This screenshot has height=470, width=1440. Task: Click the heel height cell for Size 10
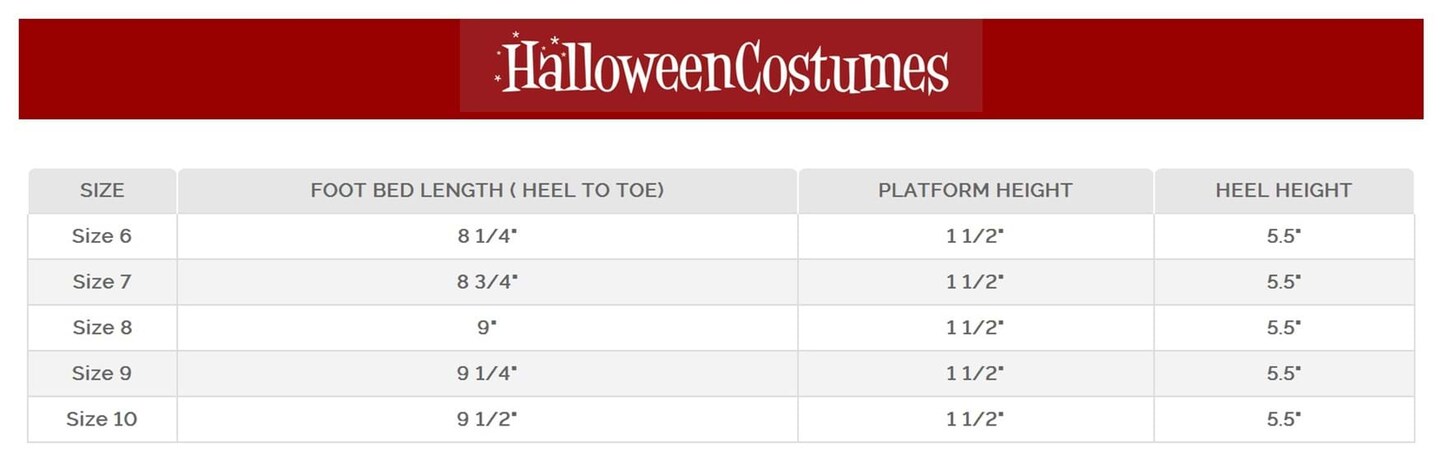click(x=1283, y=419)
